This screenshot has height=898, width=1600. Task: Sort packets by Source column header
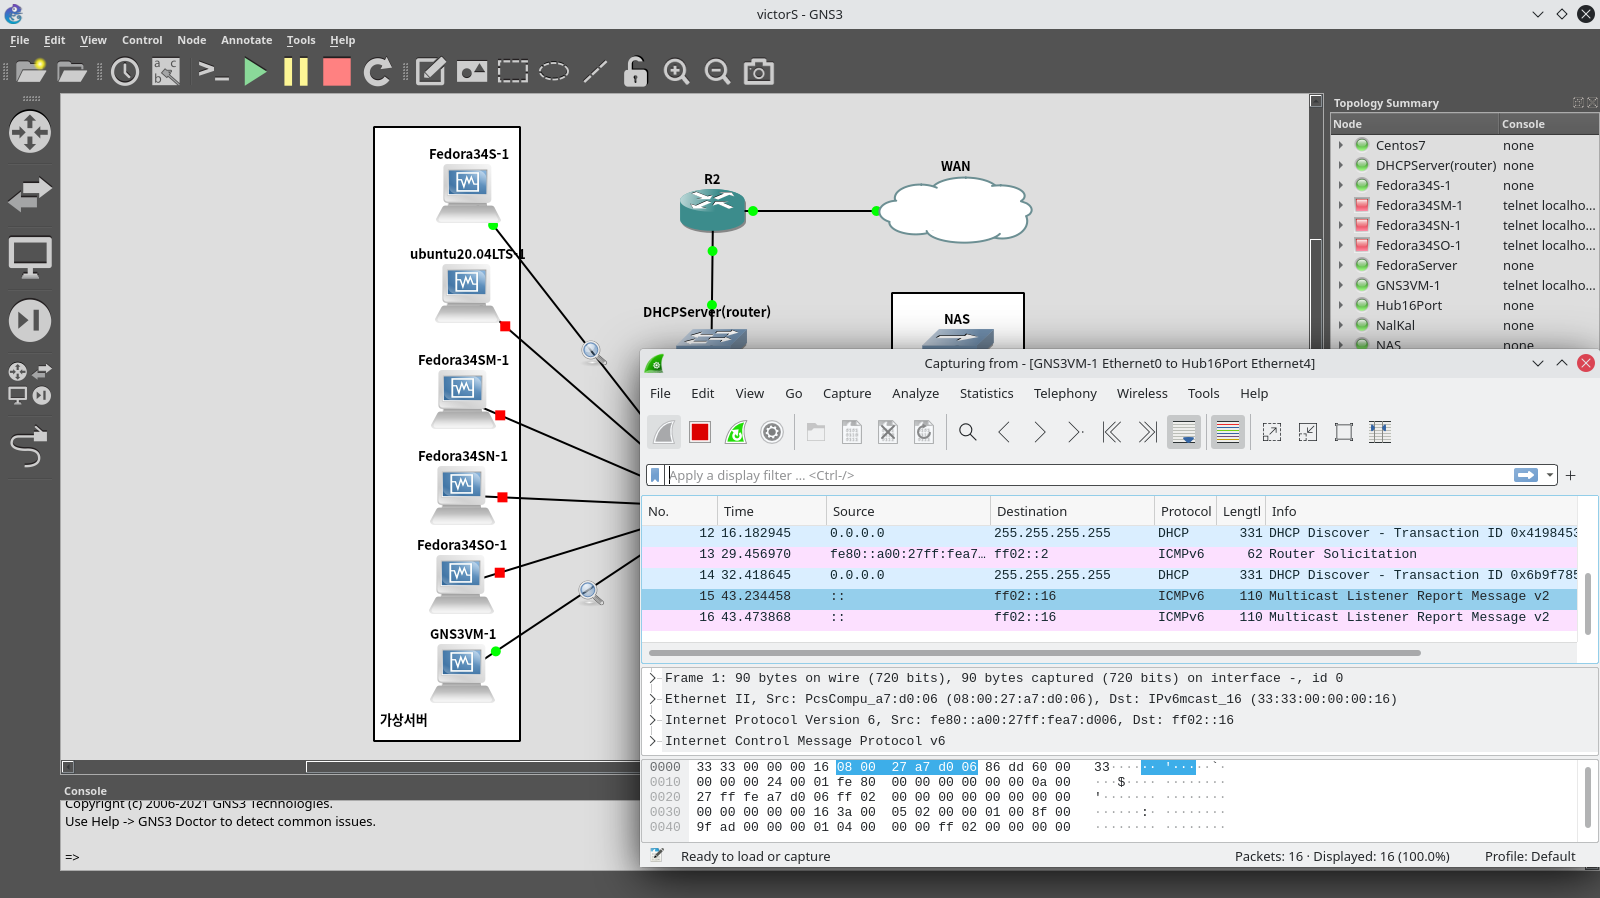908,511
